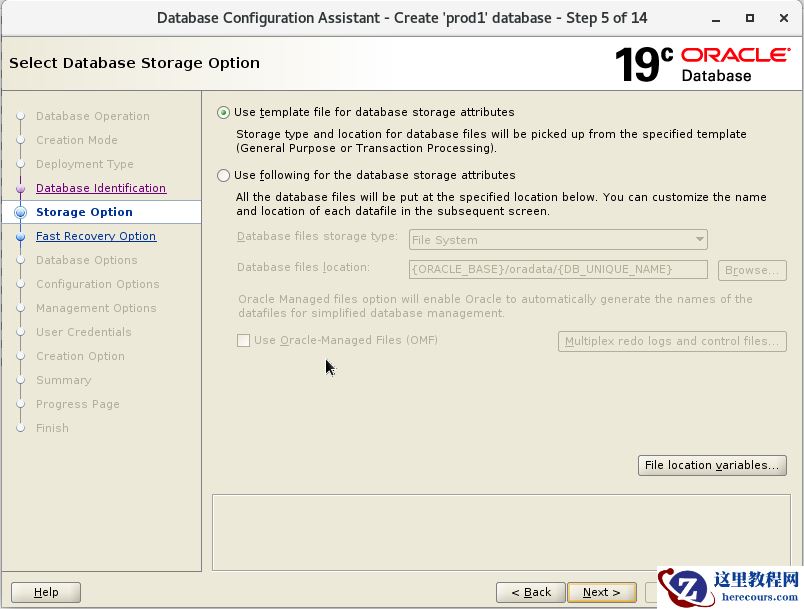Tick Use Oracle-Managed Files (OMF) checkbox

point(244,340)
